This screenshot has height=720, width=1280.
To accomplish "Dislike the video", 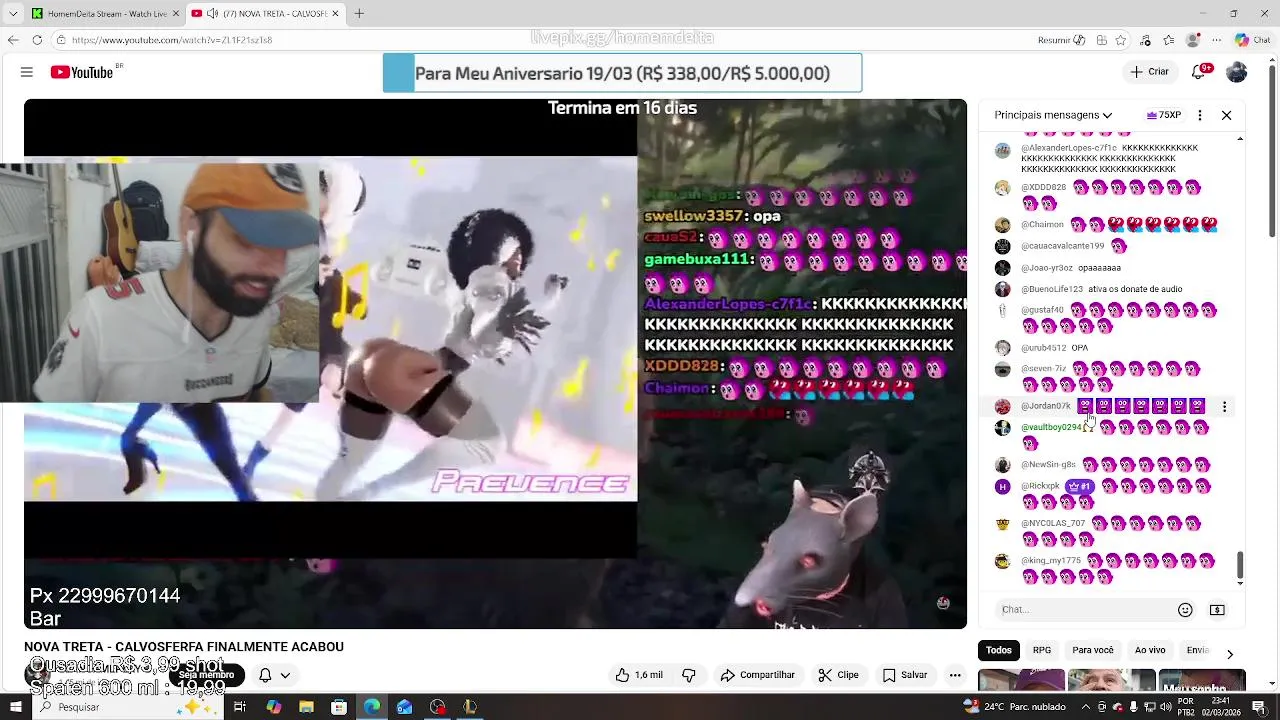I will (689, 675).
